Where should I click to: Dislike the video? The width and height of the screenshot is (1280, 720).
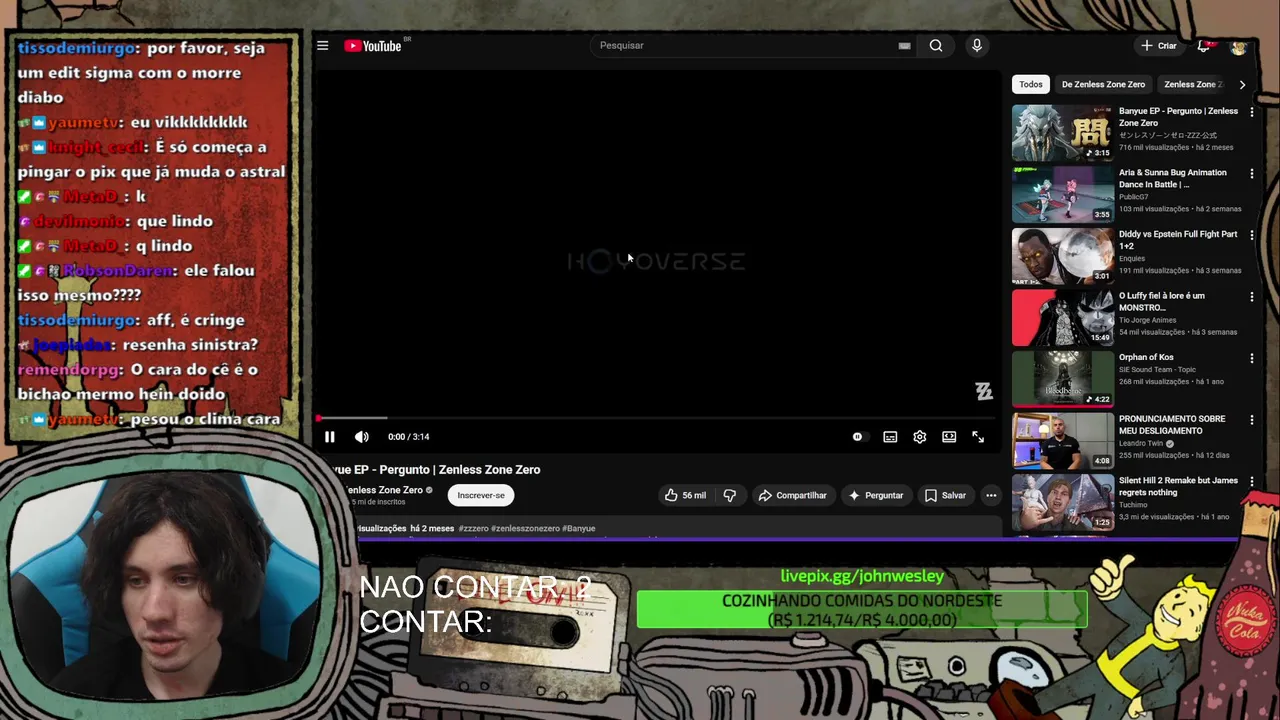tap(730, 495)
